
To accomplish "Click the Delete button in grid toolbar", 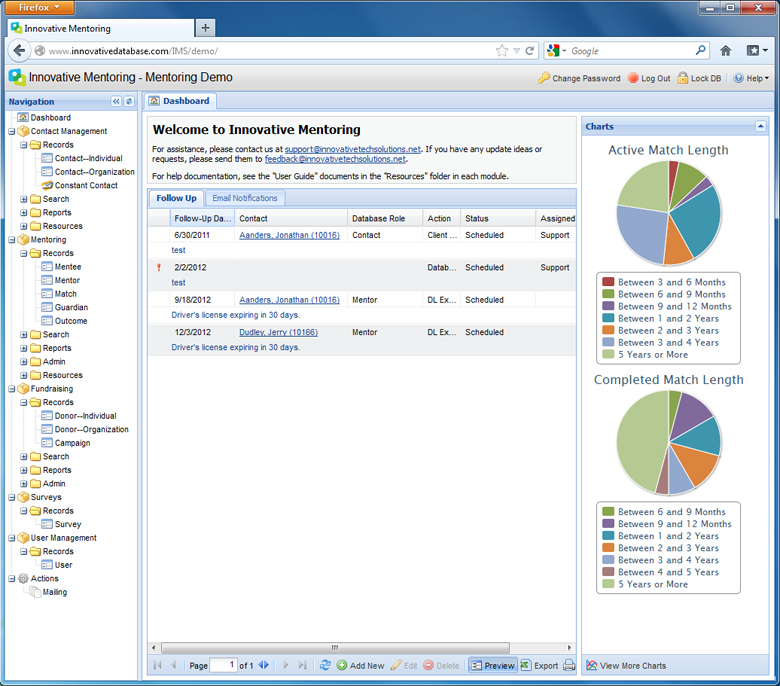I will [441, 666].
